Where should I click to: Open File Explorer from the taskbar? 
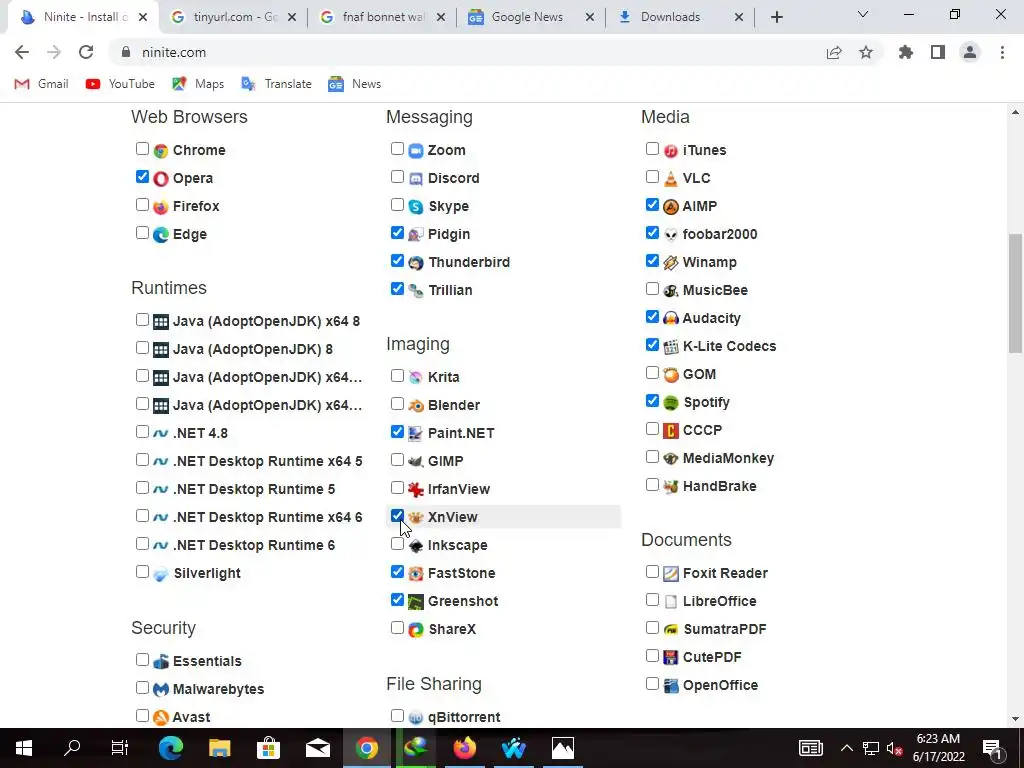pos(219,748)
